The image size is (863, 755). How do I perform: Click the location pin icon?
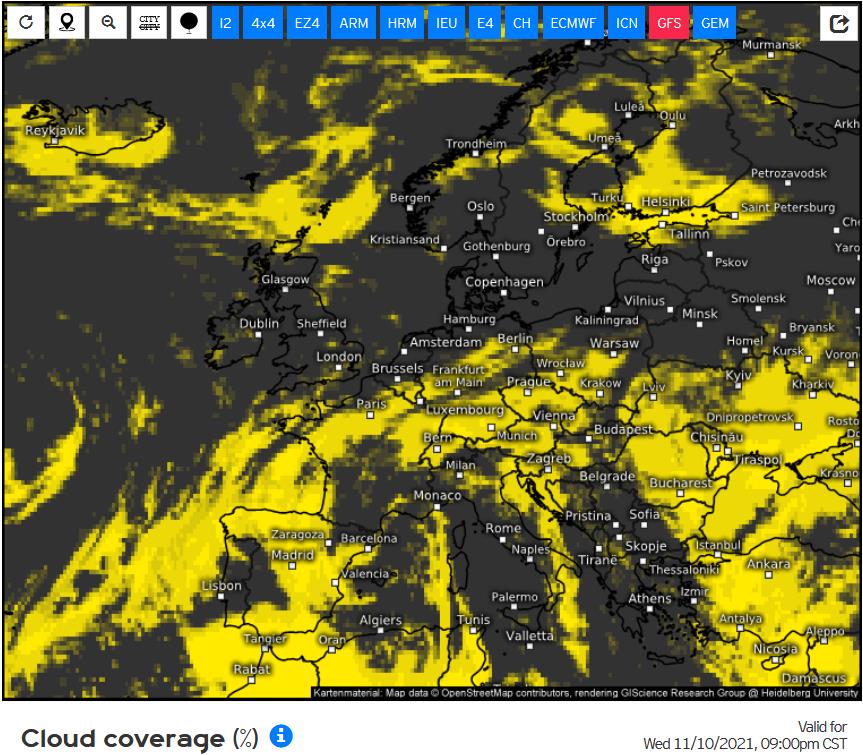click(67, 23)
